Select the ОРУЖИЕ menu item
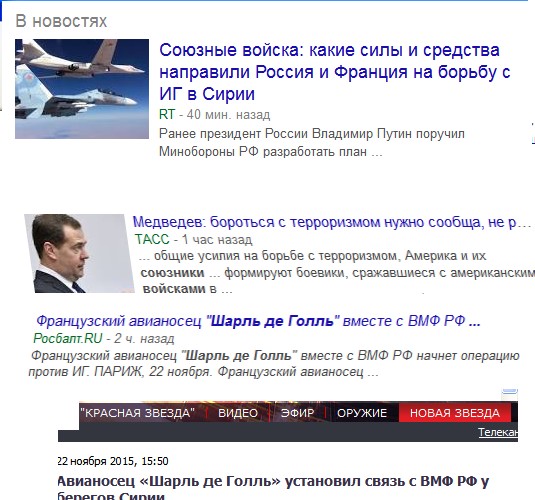This screenshot has width=535, height=500. point(362,413)
